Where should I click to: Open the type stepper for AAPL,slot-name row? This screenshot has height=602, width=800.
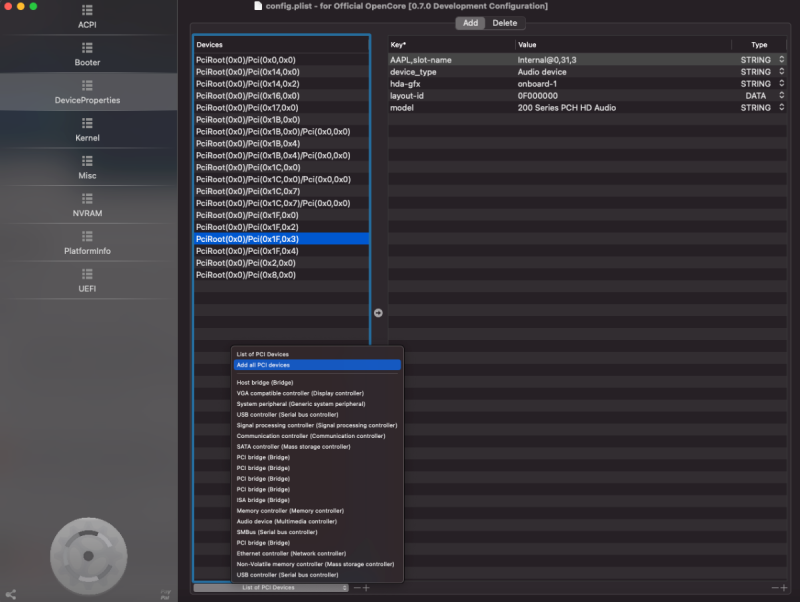(782, 60)
